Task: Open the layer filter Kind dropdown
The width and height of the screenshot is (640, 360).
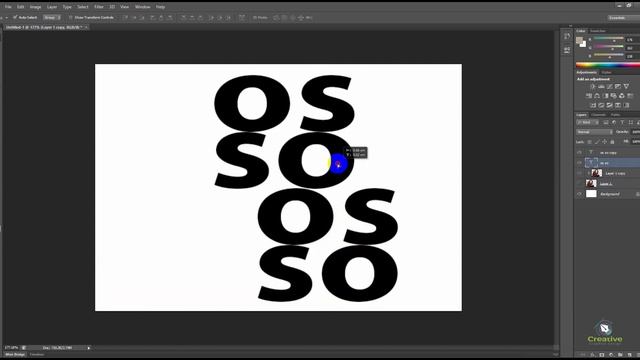Action: click(x=587, y=122)
